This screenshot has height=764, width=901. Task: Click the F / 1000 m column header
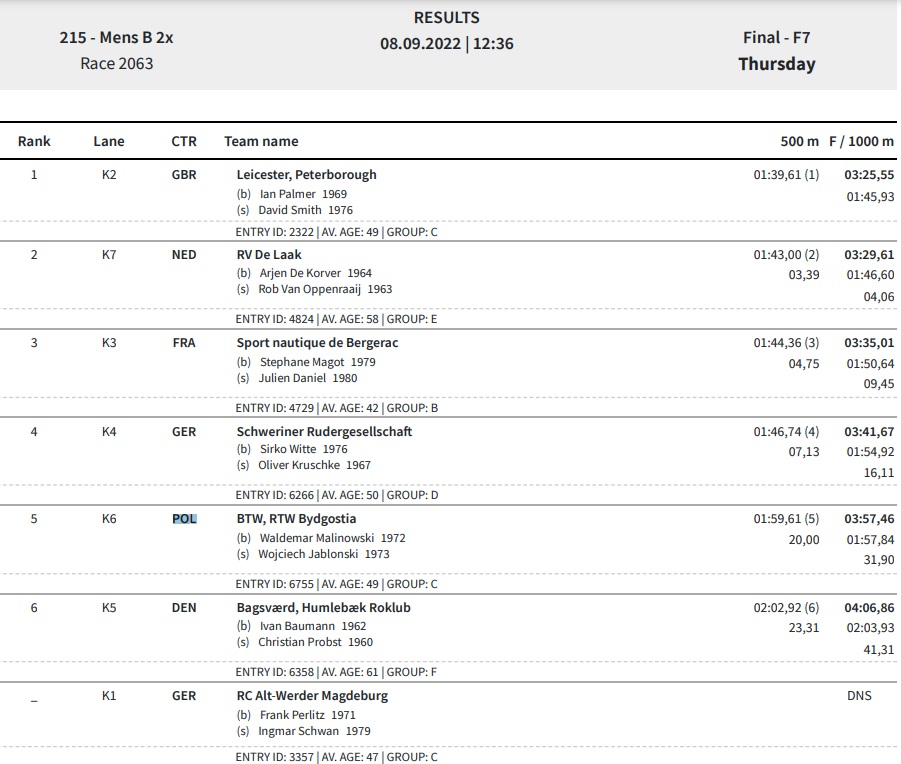(861, 141)
